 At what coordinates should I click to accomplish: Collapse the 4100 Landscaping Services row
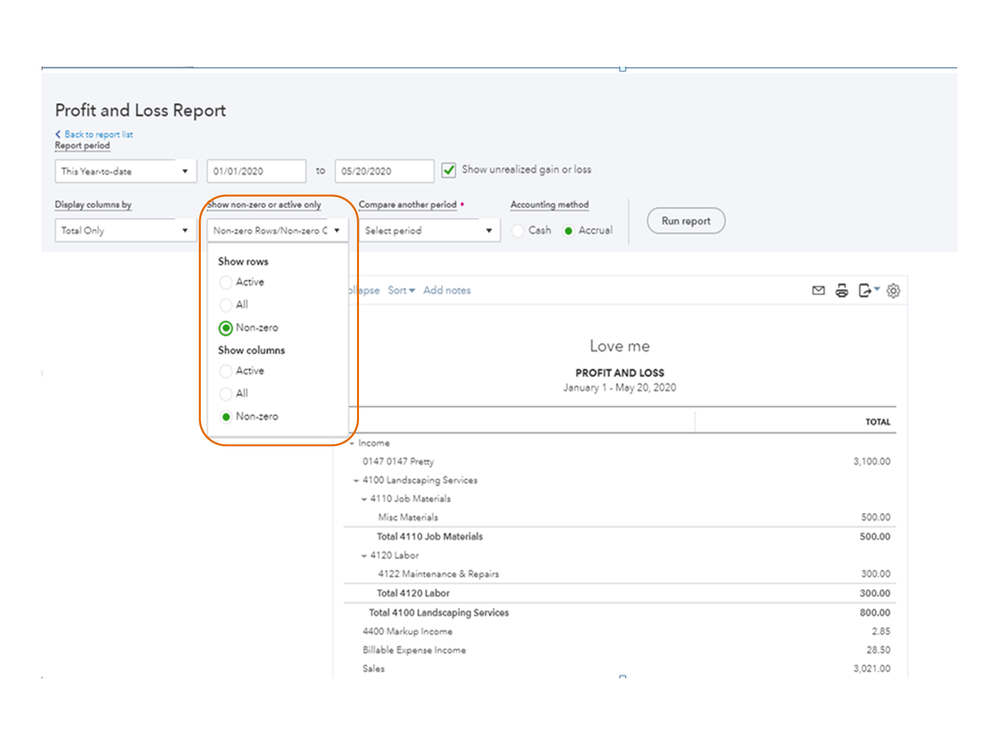356,481
